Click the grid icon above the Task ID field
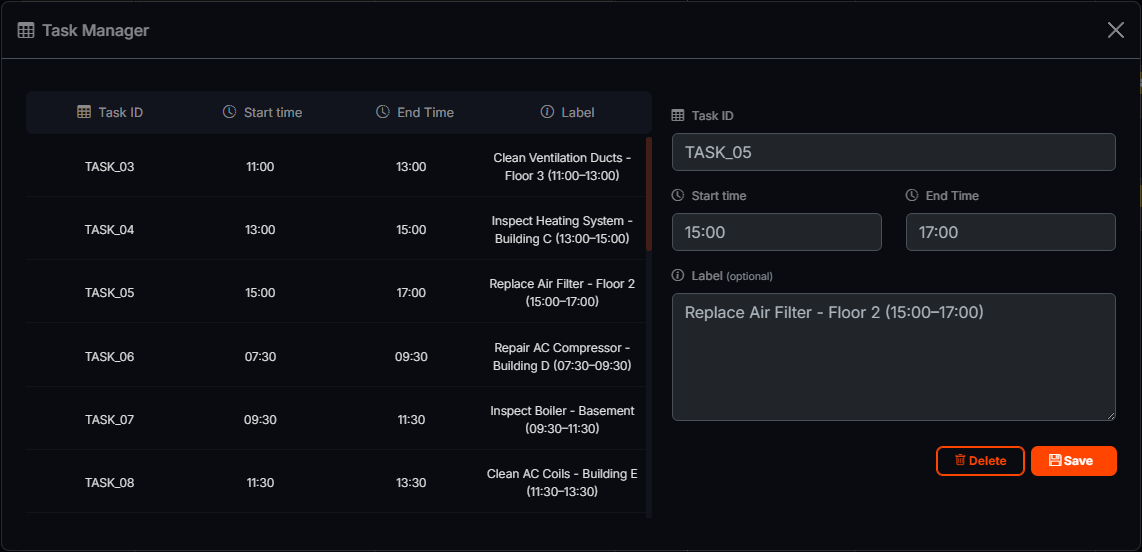The height and width of the screenshot is (552, 1142). (678, 116)
